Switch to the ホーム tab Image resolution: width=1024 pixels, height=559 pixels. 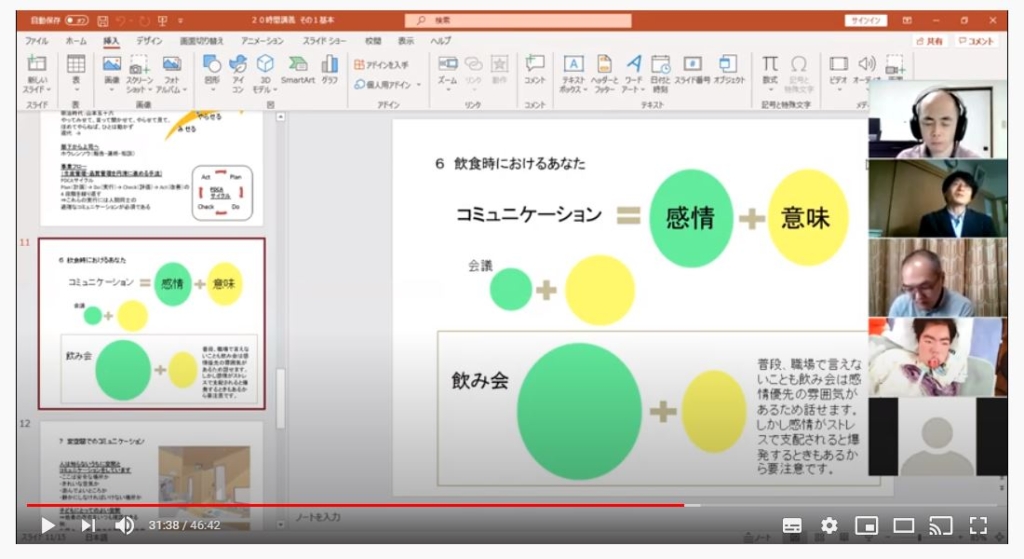76,40
